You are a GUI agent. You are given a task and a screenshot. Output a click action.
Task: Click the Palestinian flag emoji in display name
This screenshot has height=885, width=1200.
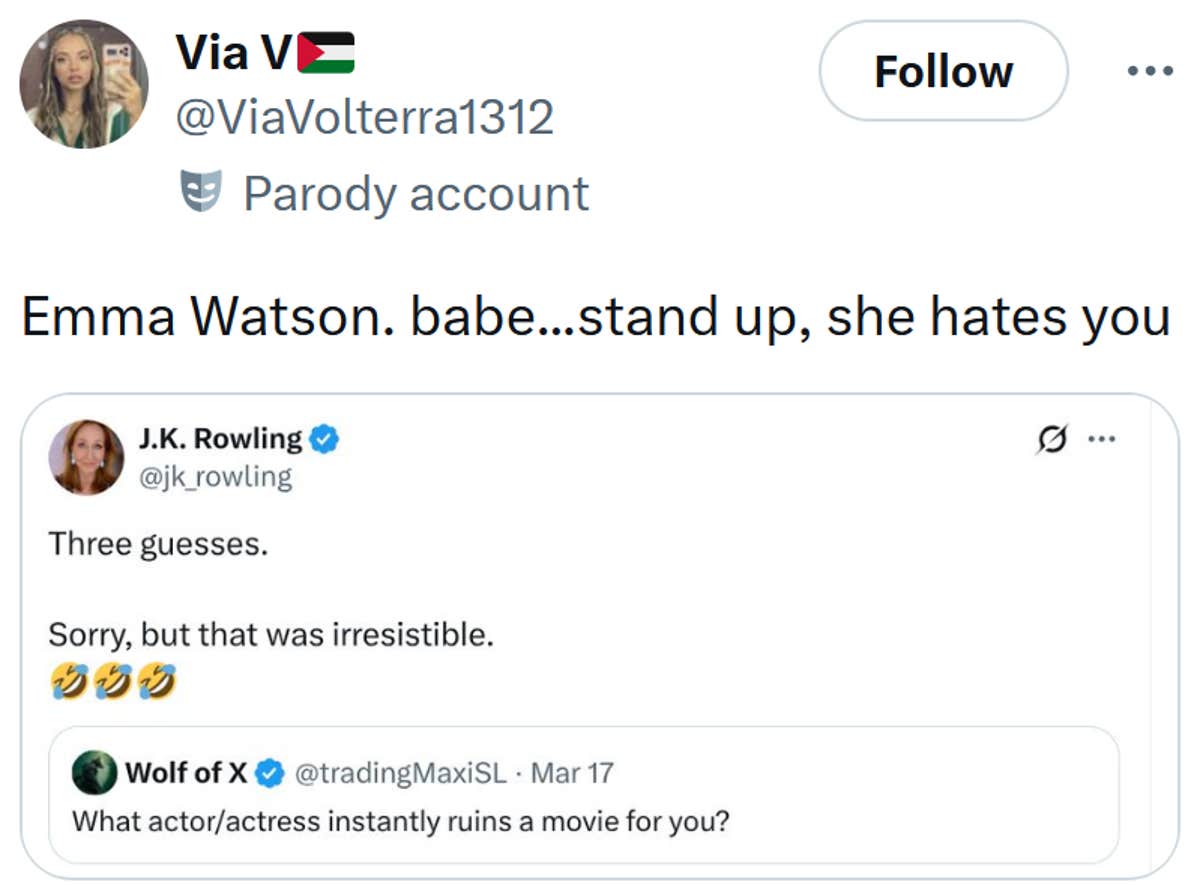327,51
